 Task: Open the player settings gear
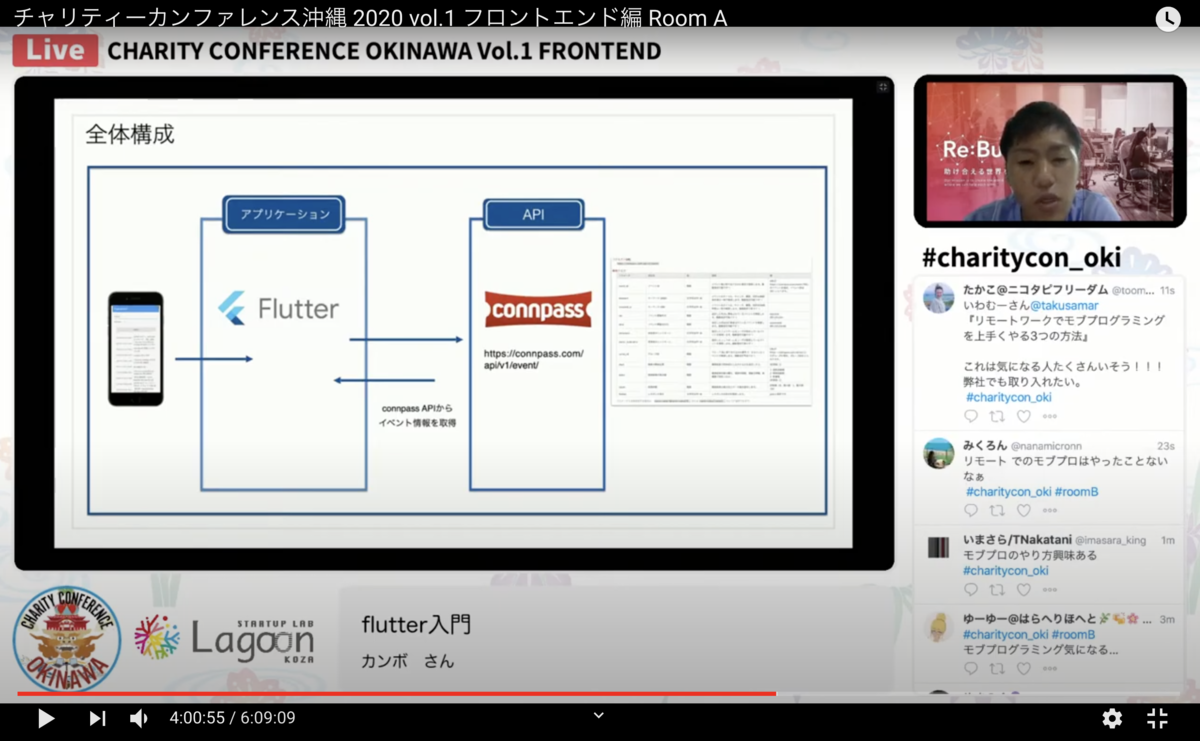click(1112, 718)
